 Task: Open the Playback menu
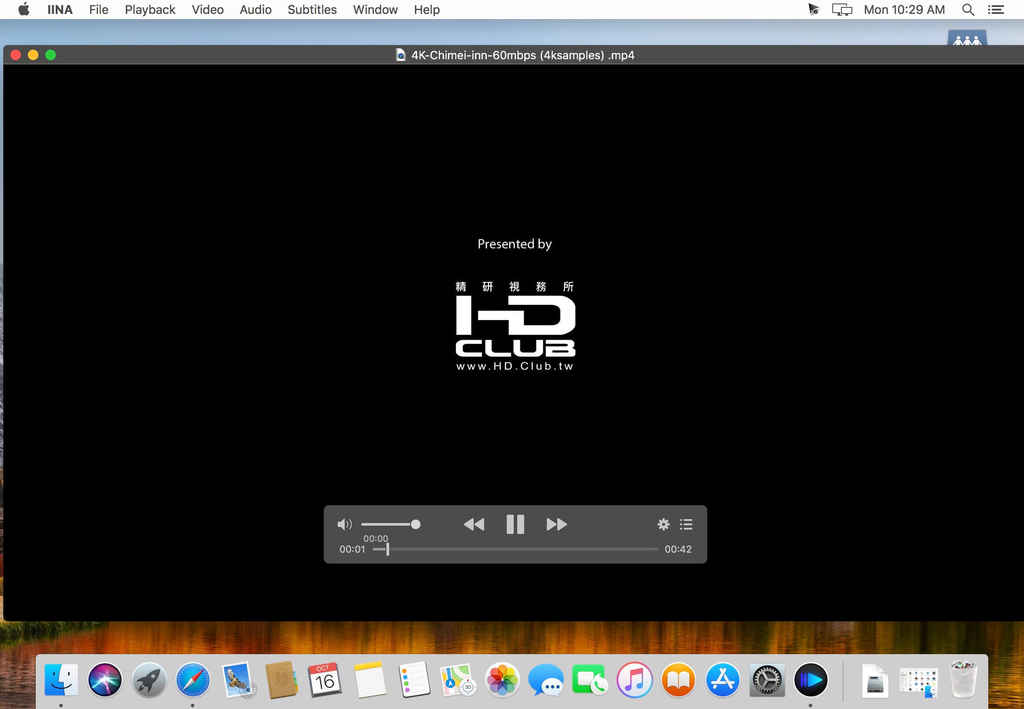(150, 10)
